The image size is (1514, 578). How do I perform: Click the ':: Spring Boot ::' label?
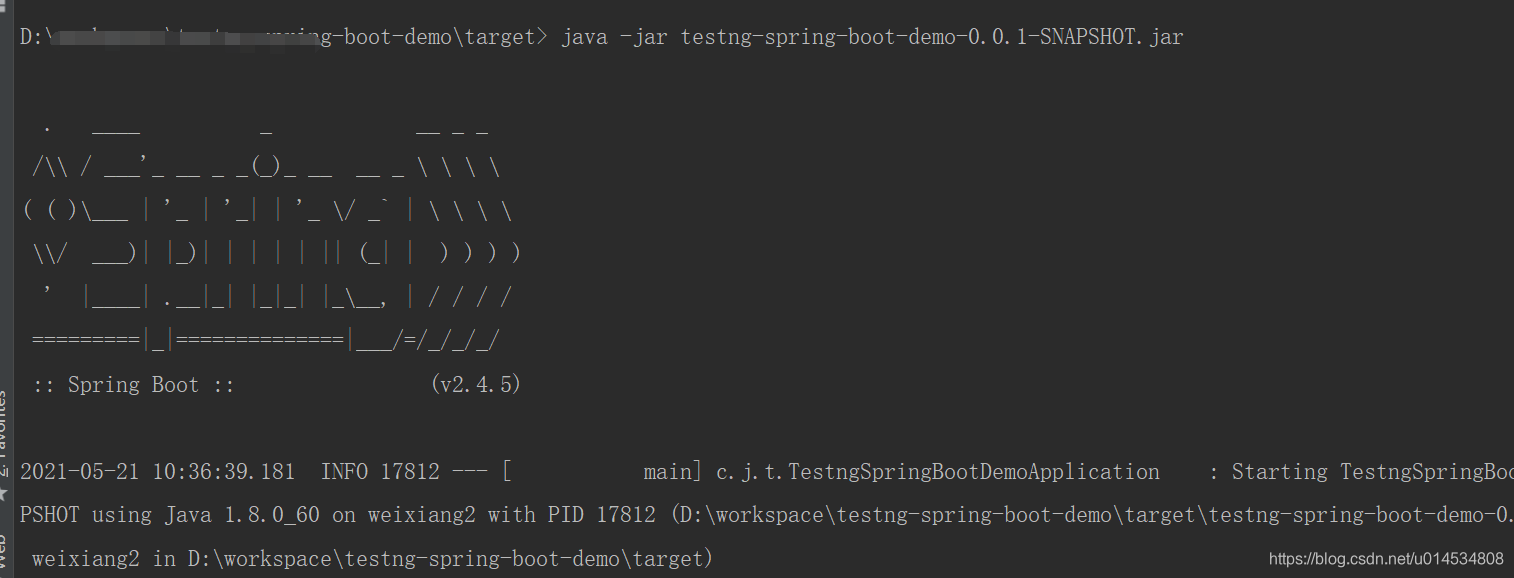coord(133,385)
